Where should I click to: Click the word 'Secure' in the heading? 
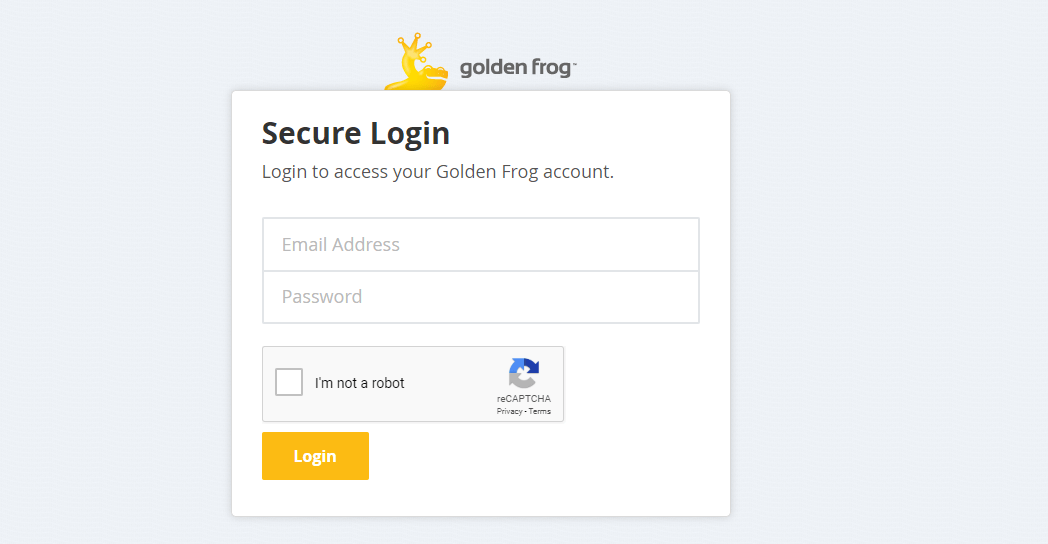coord(310,133)
